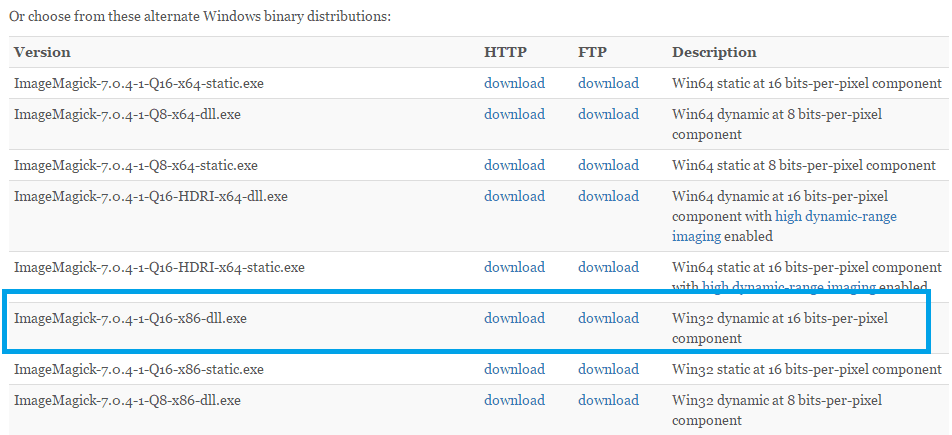
Task: Open FTP download for Q8-x64-static.exe
Action: pyautogui.click(x=608, y=165)
